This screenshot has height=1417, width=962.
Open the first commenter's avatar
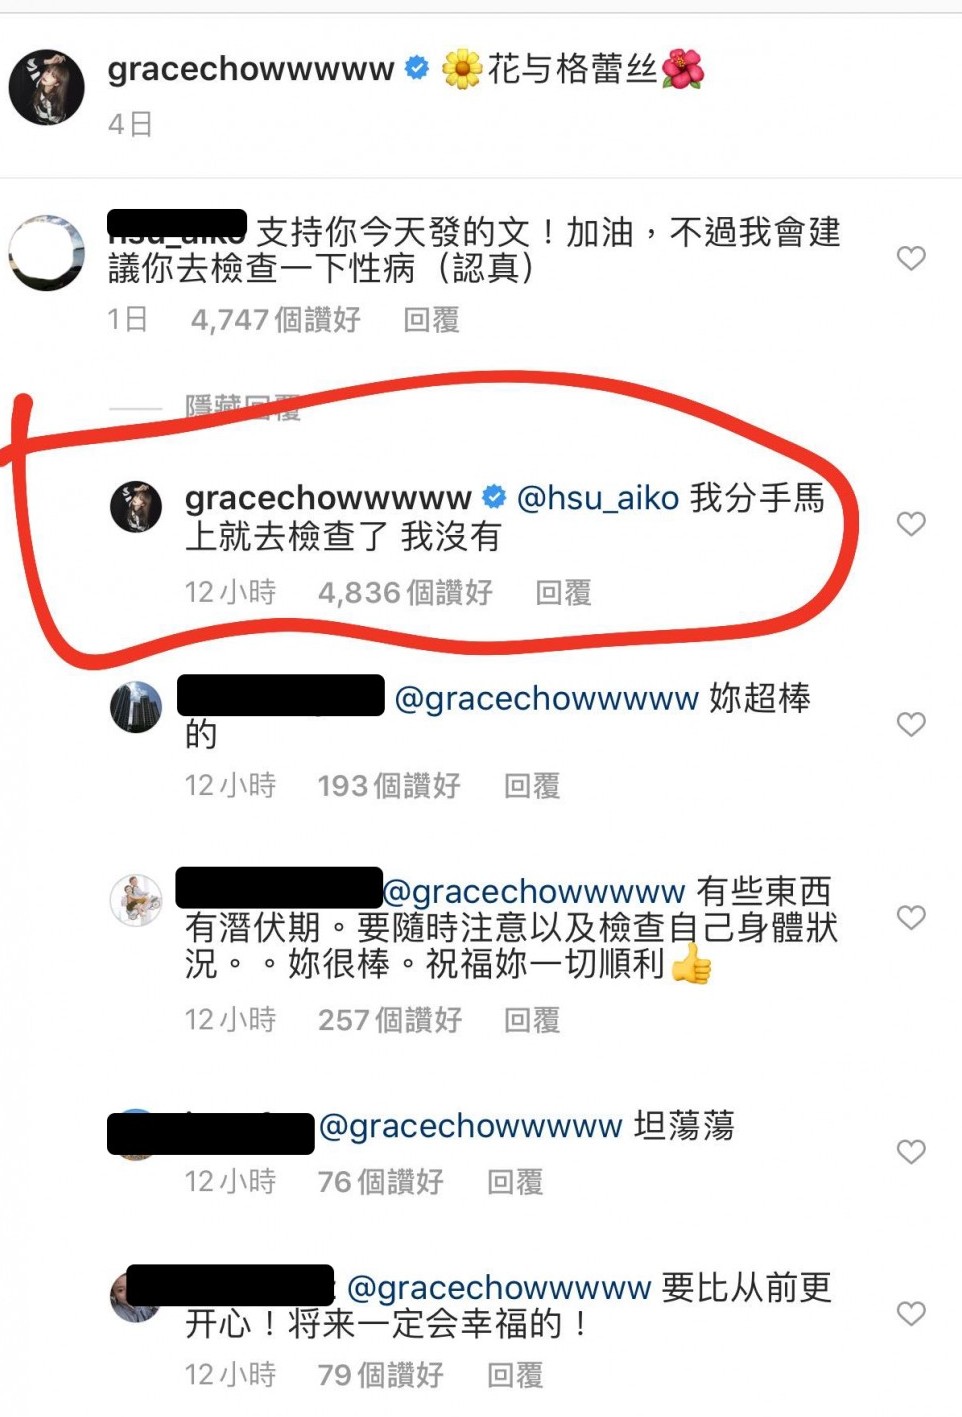(46, 252)
